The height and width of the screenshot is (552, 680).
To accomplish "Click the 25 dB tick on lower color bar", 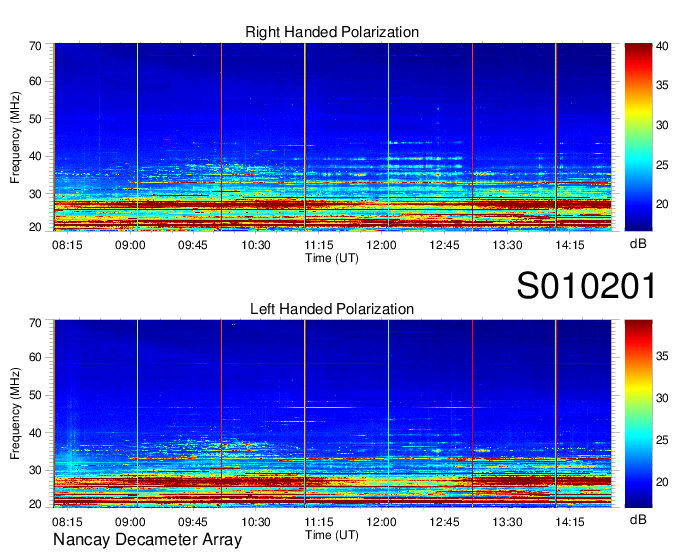I will click(x=662, y=440).
